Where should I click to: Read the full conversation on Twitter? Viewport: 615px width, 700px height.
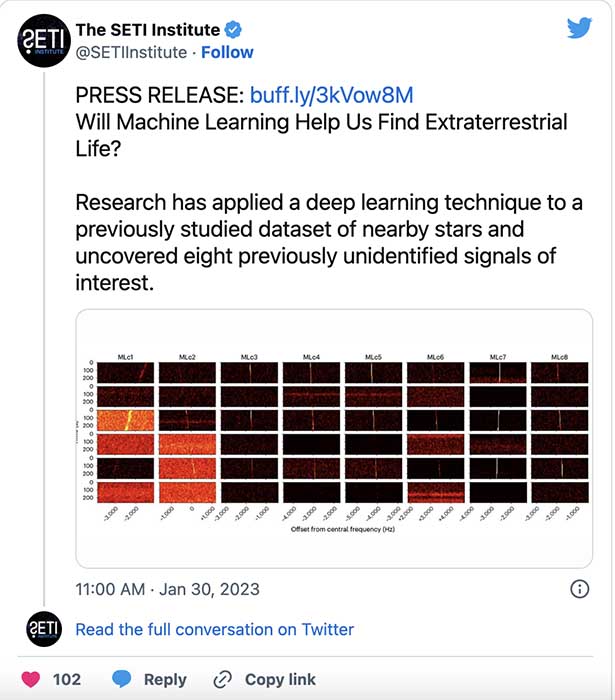[x=214, y=629]
